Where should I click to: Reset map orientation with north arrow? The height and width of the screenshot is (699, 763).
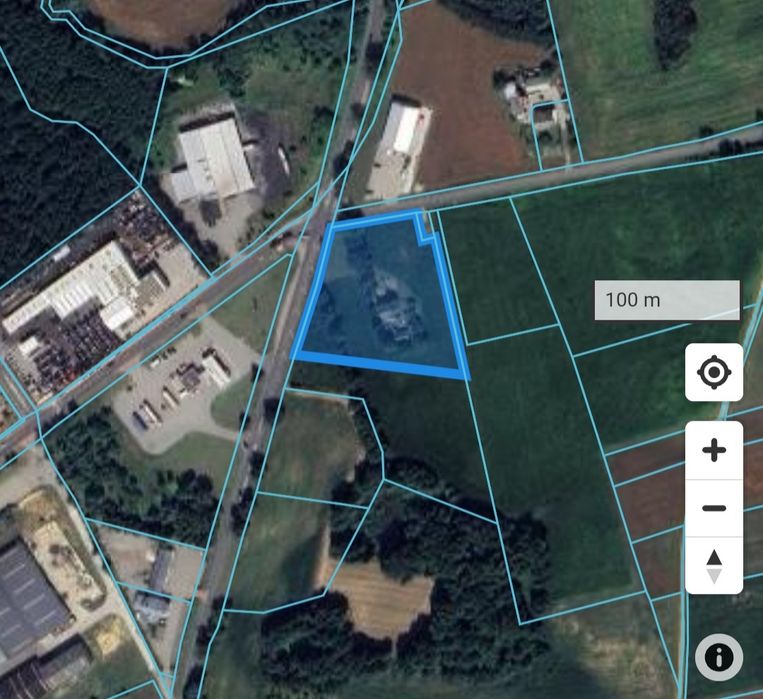pyautogui.click(x=714, y=566)
